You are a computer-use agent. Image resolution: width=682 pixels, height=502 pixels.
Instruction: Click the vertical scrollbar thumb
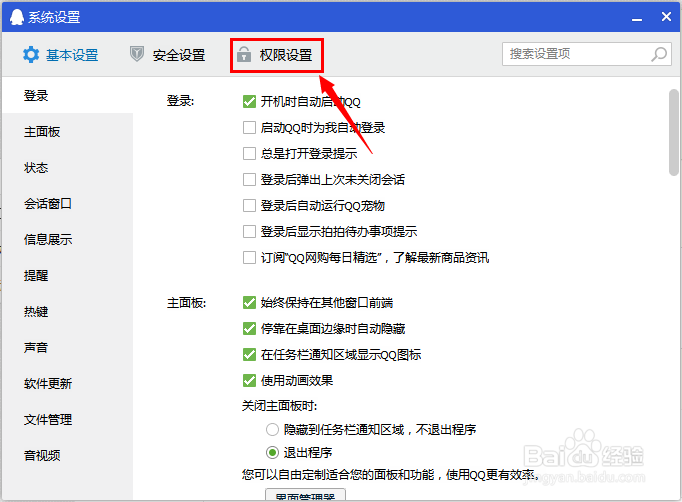674,132
